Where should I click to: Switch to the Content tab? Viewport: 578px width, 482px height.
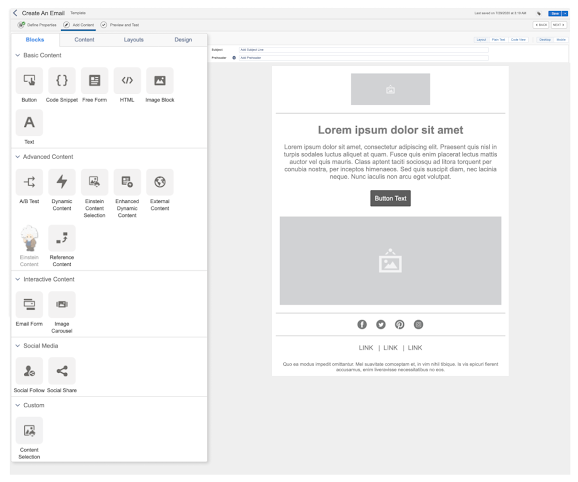tap(84, 40)
